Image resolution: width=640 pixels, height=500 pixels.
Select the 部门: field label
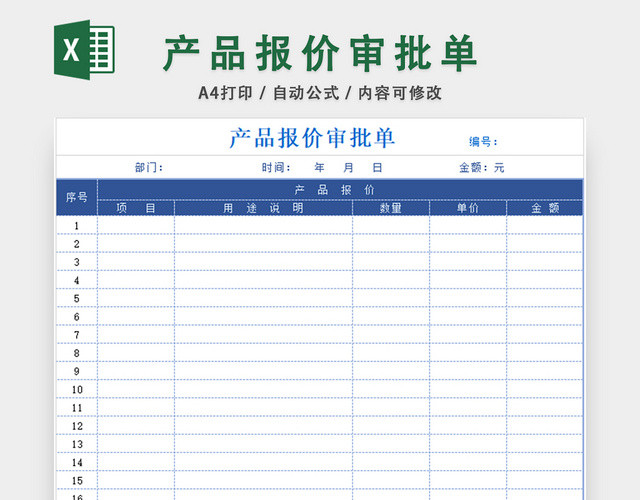149,167
